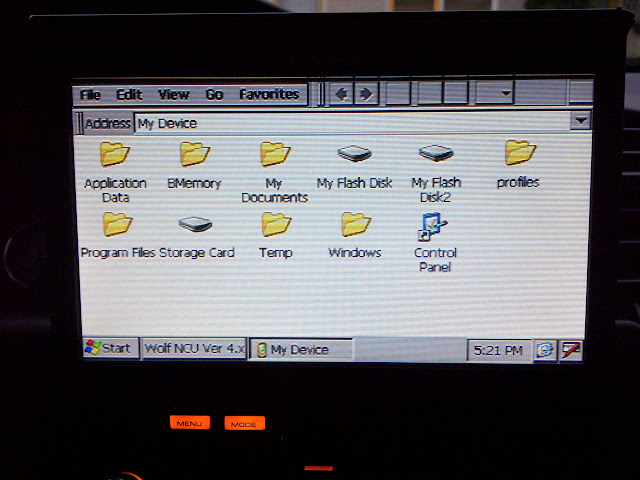Expand the Address bar dropdown arrow
The image size is (640, 480).
point(580,121)
